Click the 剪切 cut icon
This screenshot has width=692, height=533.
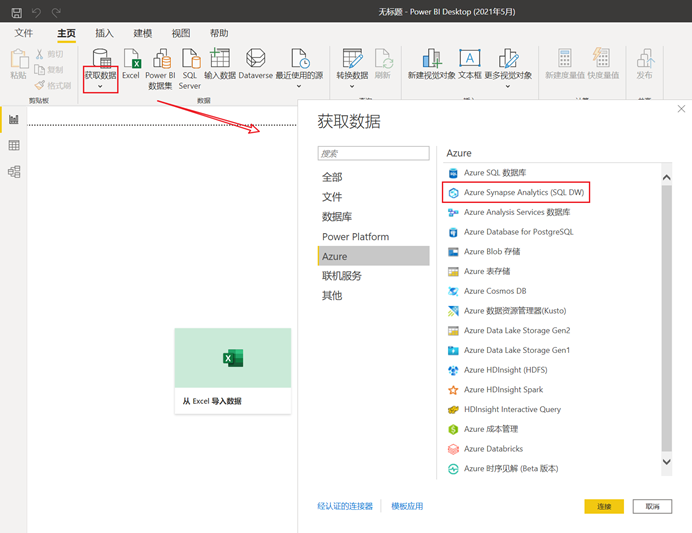pos(39,54)
